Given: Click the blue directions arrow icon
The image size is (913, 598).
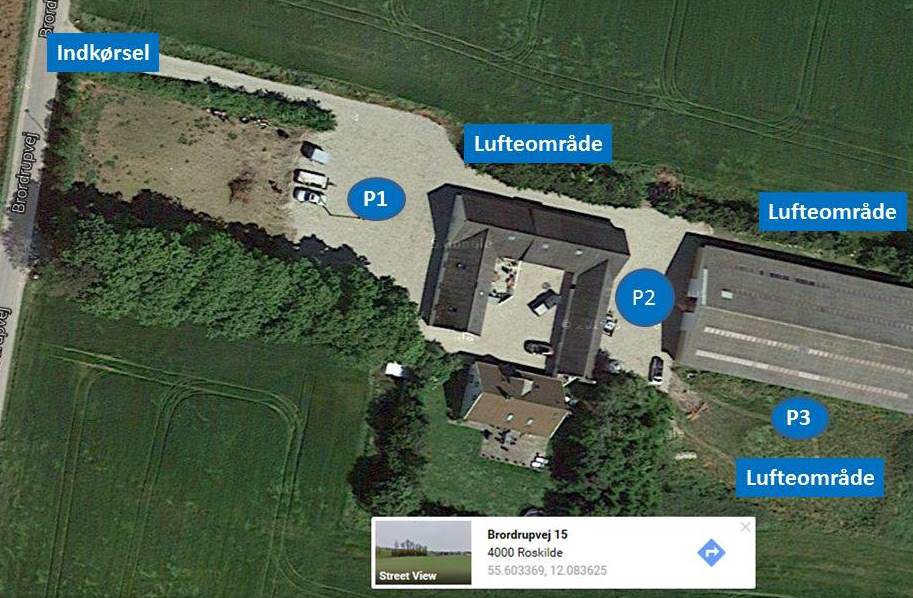Looking at the screenshot, I should pos(711,552).
